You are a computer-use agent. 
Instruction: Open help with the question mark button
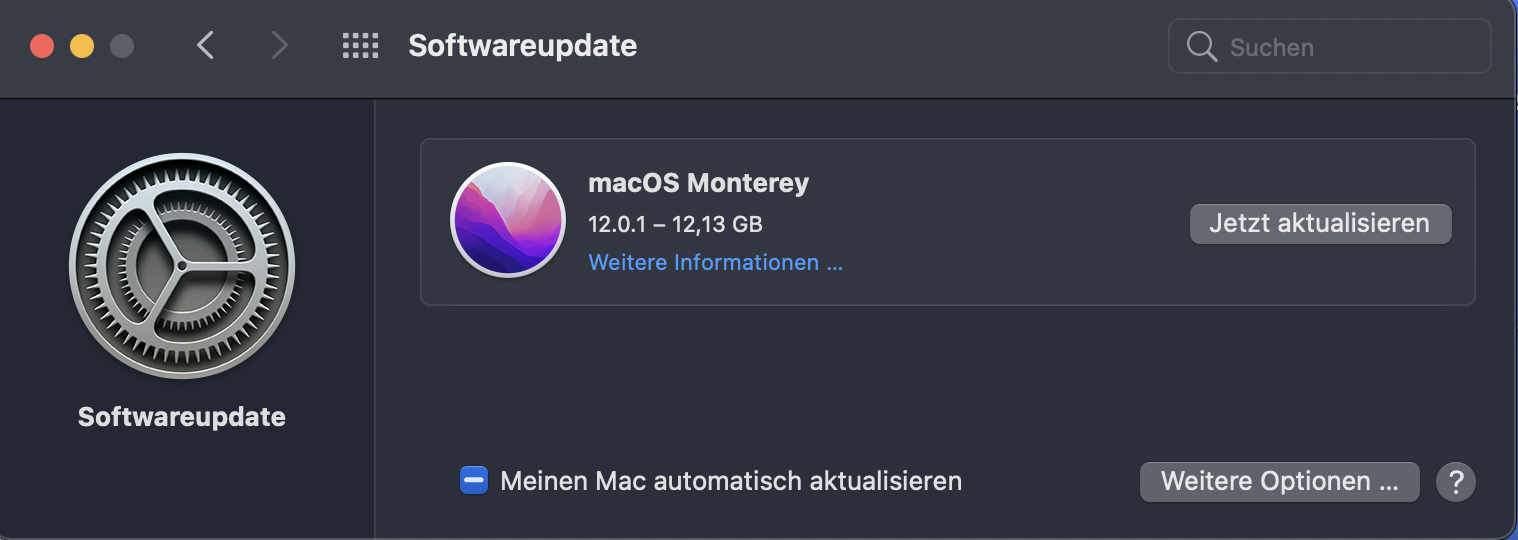click(1455, 482)
